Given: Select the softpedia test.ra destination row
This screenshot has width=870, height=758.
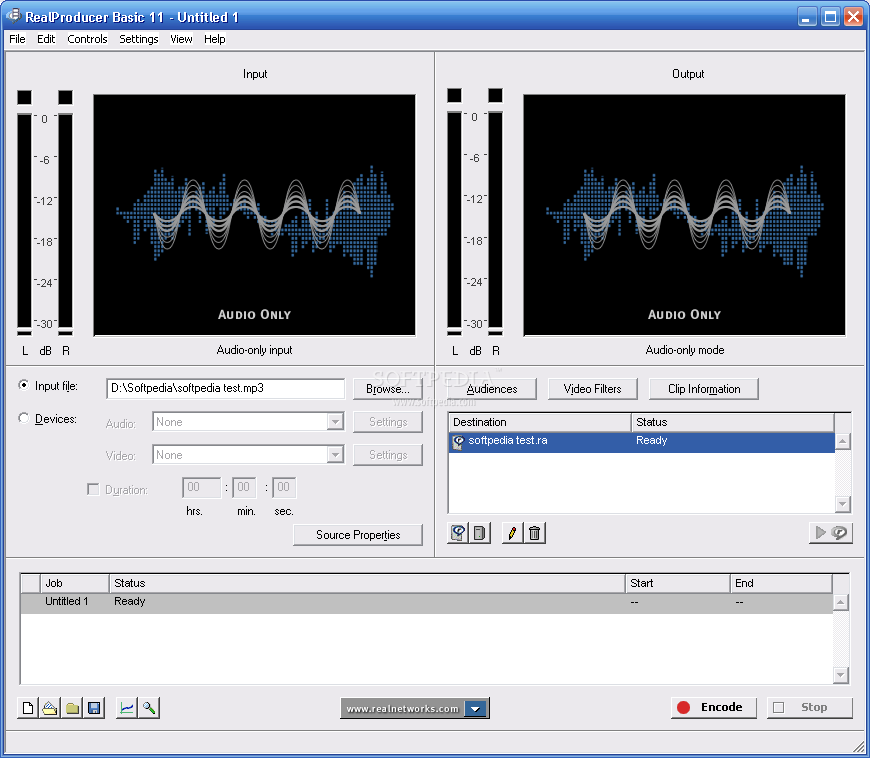Looking at the screenshot, I should [641, 442].
